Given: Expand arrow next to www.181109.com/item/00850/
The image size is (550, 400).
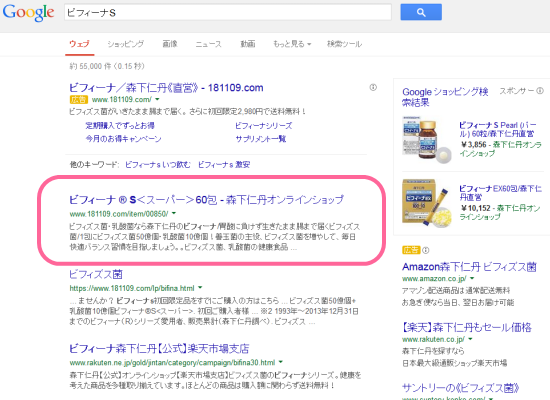Looking at the screenshot, I should click(x=174, y=213).
